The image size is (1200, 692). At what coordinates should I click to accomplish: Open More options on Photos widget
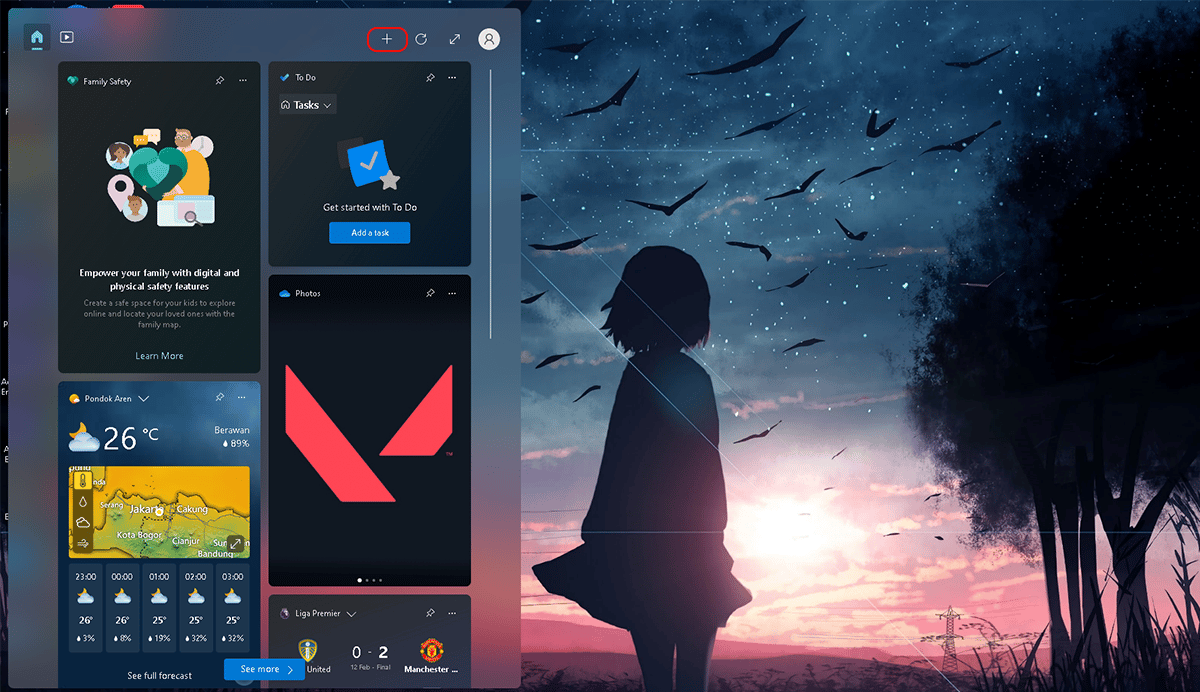pos(452,293)
